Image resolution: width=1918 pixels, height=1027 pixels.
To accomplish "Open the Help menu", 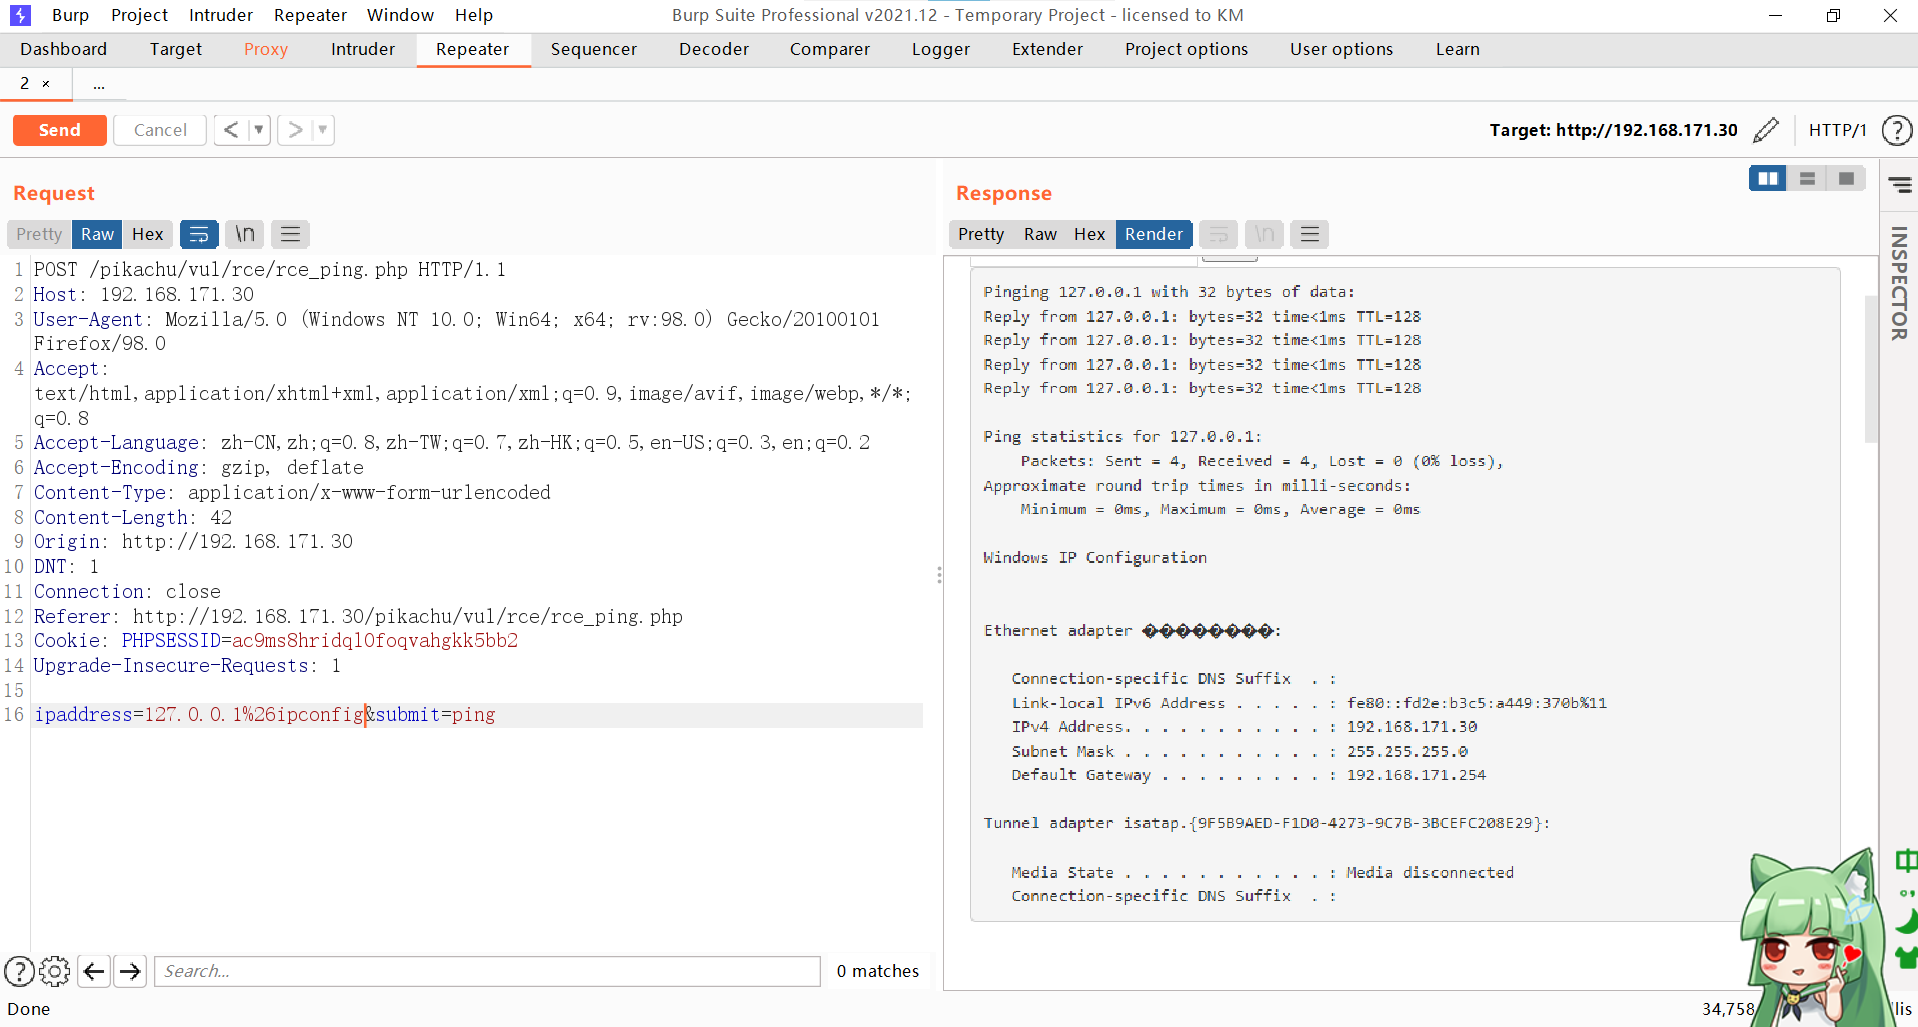I will point(474,15).
